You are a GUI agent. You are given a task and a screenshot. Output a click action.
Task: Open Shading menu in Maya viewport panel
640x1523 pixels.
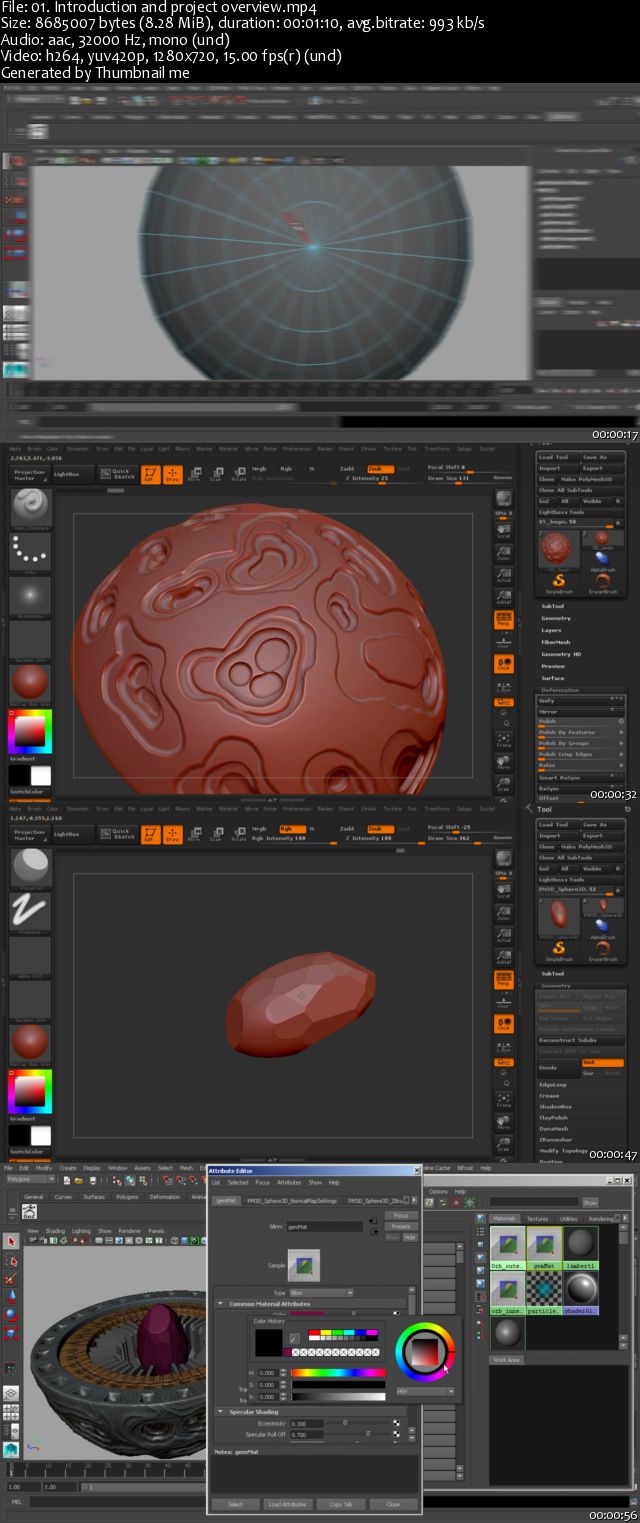click(55, 1230)
